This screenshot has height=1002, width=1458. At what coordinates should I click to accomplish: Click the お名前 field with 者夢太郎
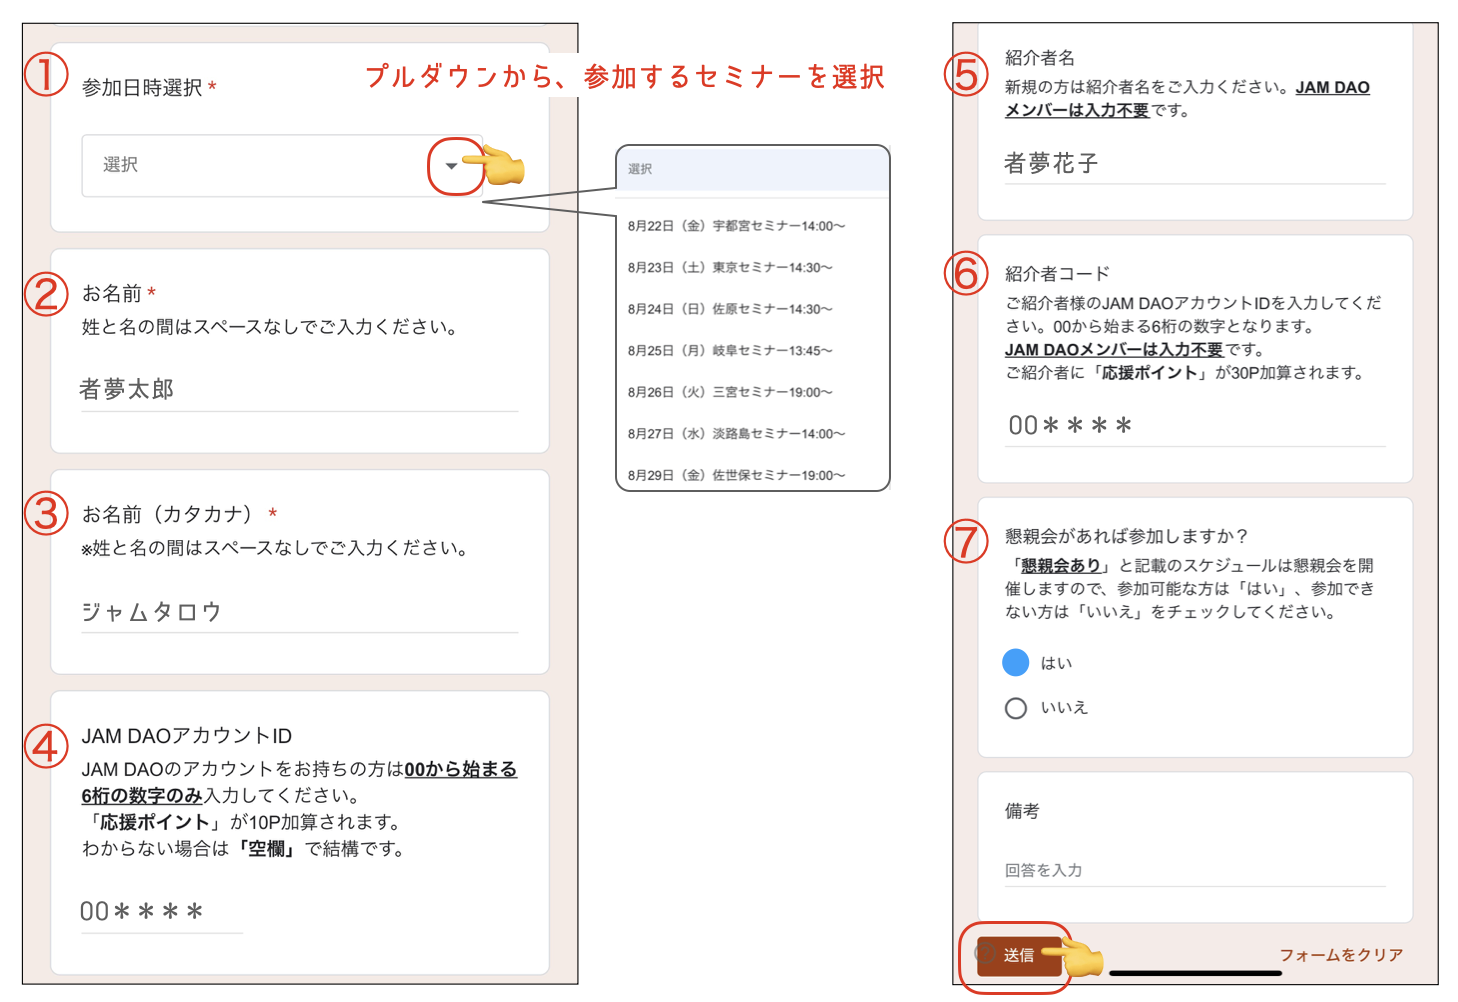click(x=298, y=390)
